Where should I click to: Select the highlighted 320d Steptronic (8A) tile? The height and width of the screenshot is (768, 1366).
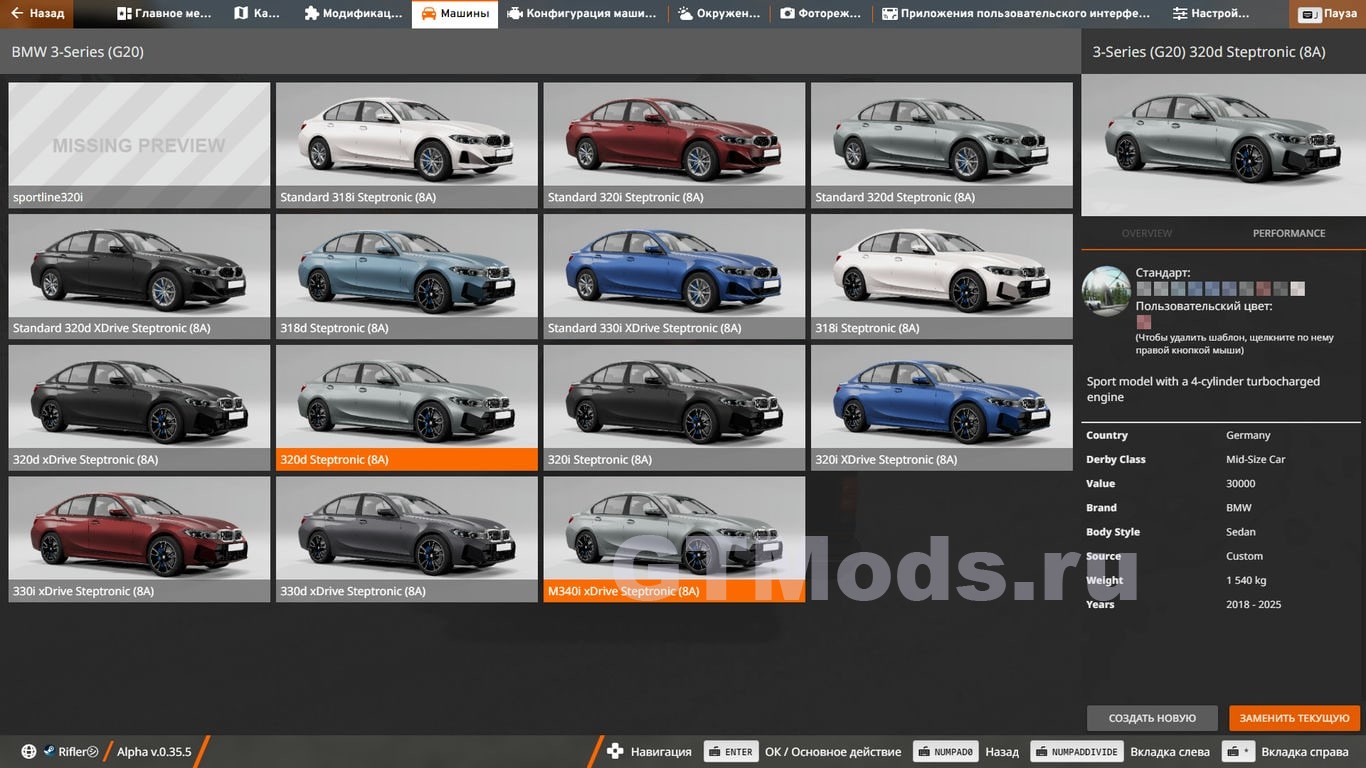[407, 408]
